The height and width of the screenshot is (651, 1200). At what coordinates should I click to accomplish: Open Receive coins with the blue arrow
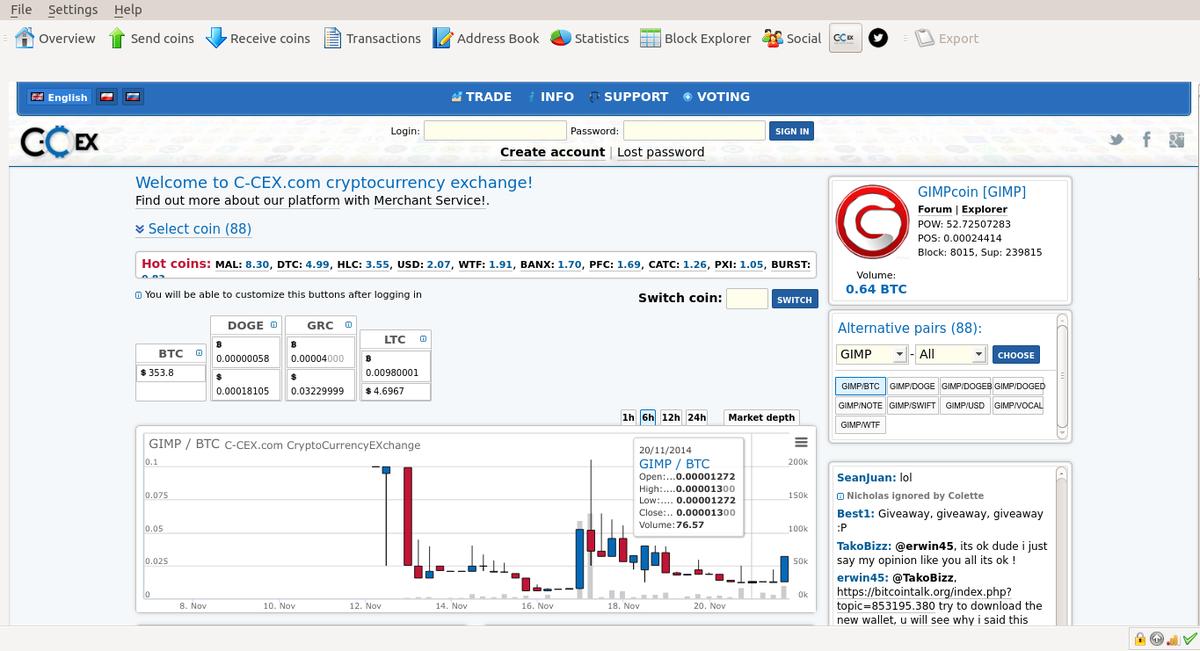(x=215, y=38)
